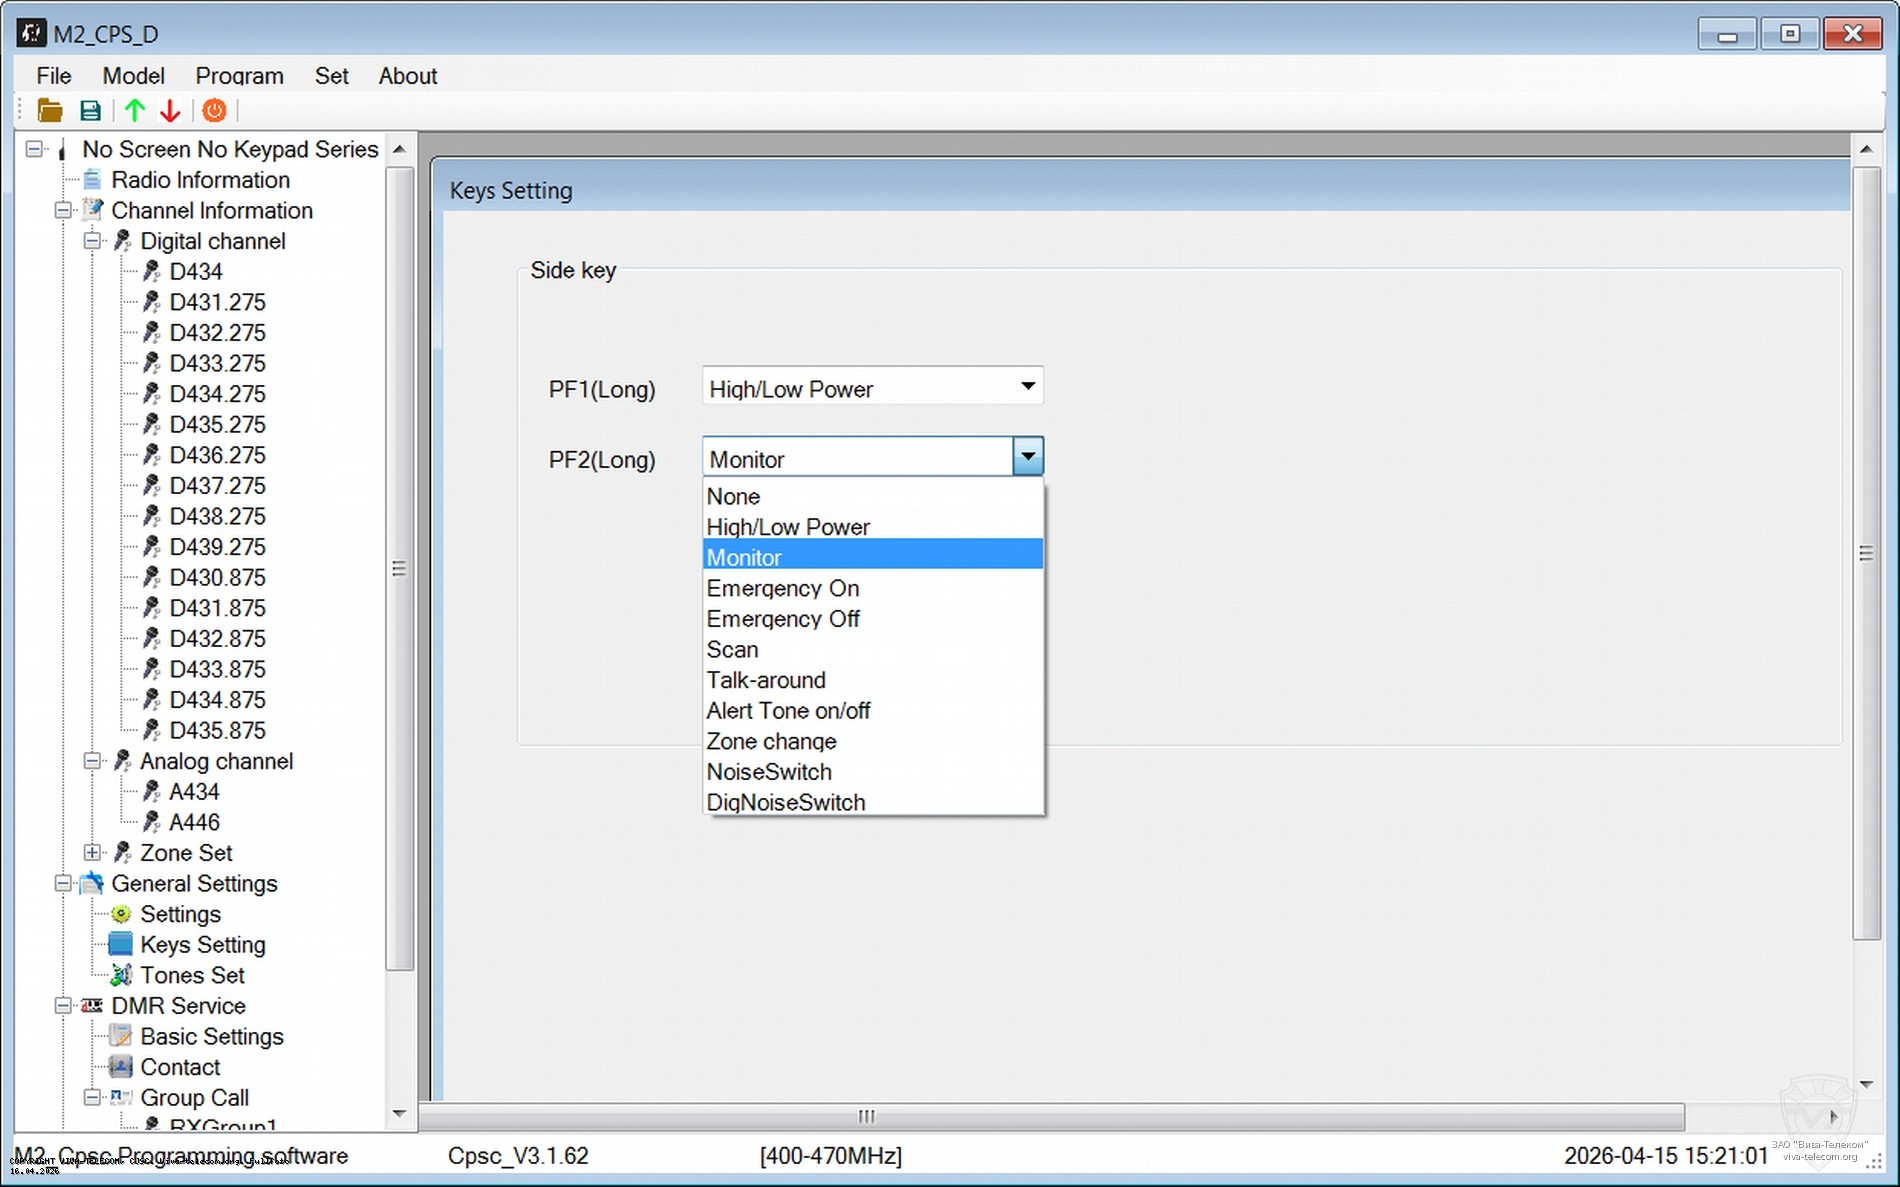Click the save disk icon in toolbar
Screen dimensions: 1900x1187
click(90, 111)
